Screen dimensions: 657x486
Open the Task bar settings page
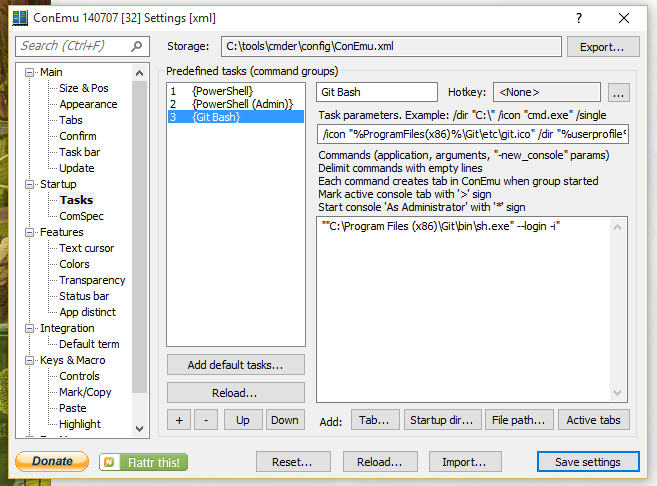pos(80,152)
